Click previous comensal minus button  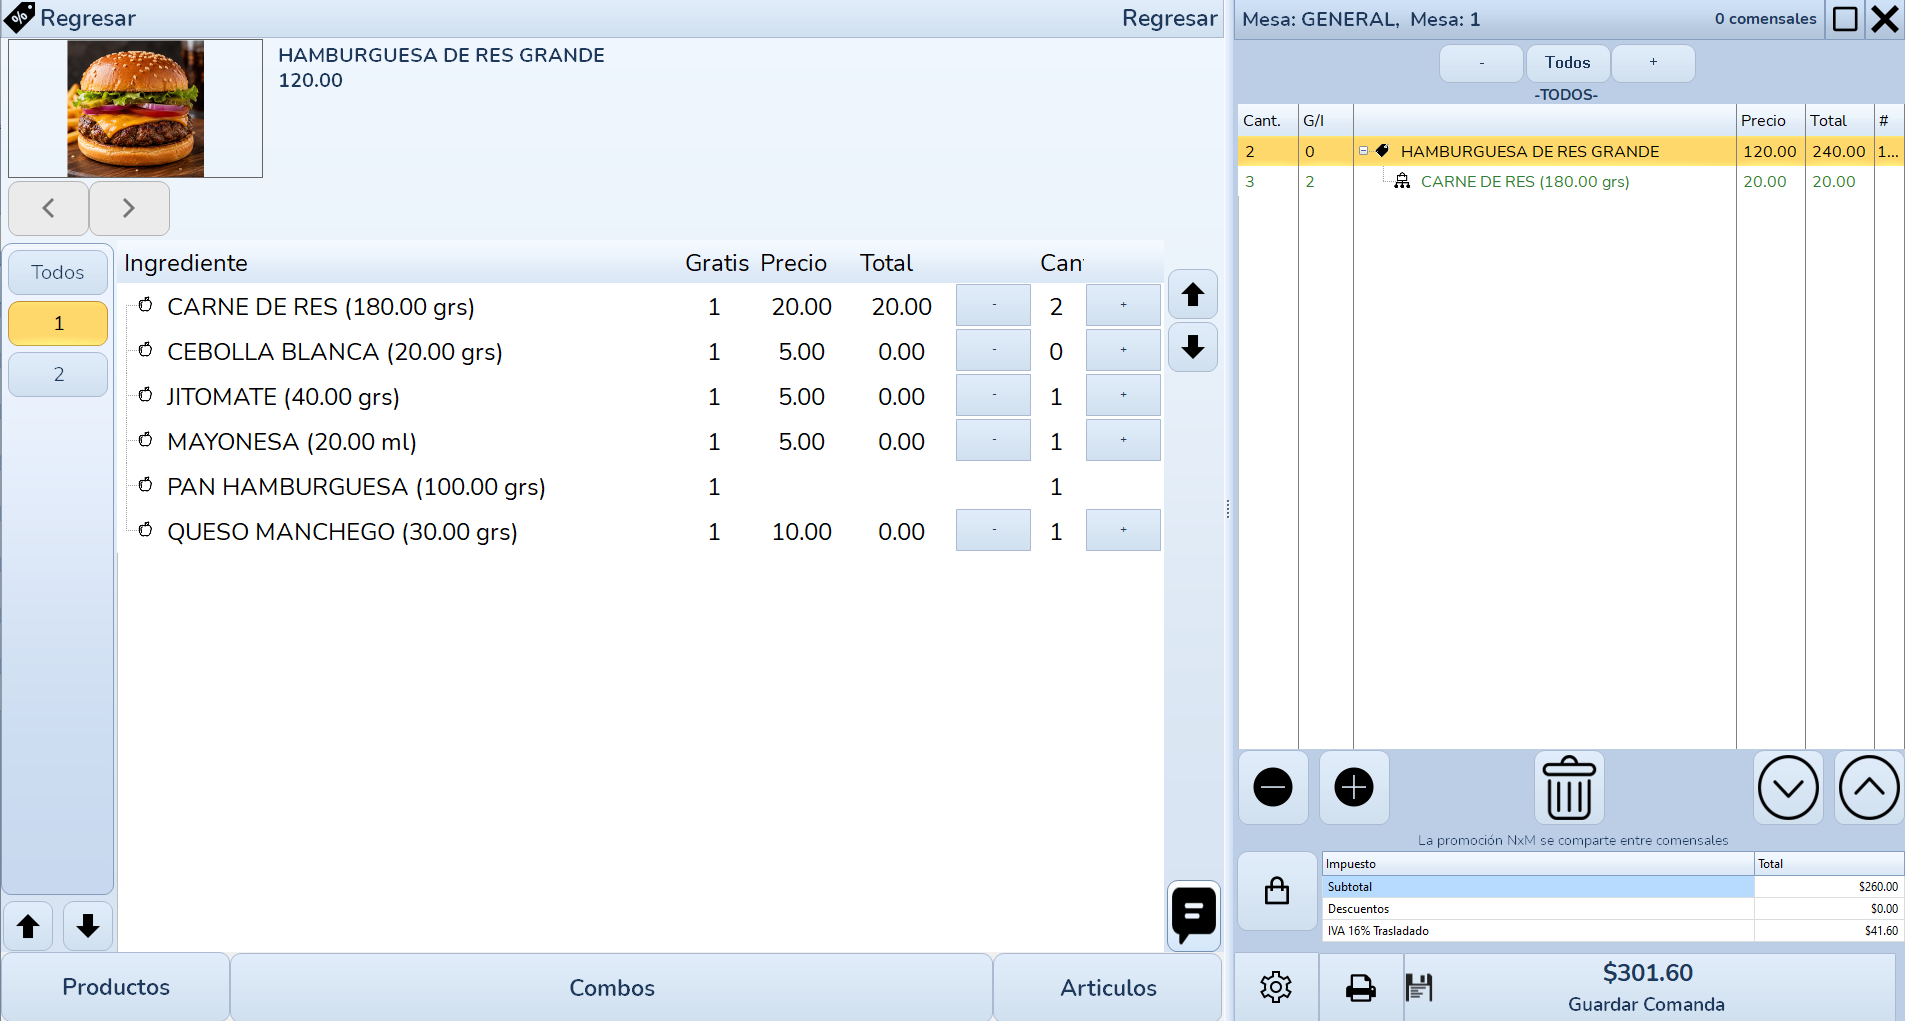click(x=1481, y=63)
